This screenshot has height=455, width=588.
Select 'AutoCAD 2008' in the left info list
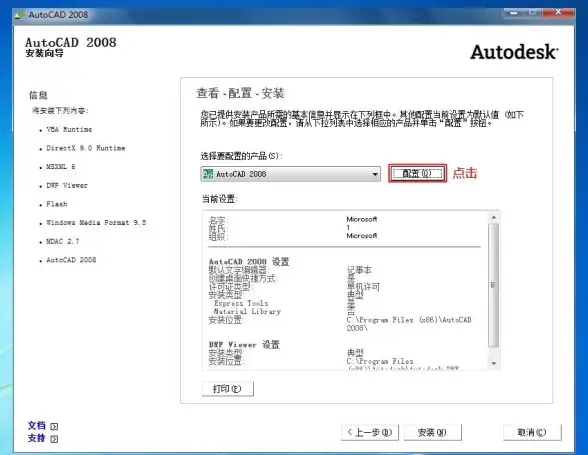(x=71, y=260)
